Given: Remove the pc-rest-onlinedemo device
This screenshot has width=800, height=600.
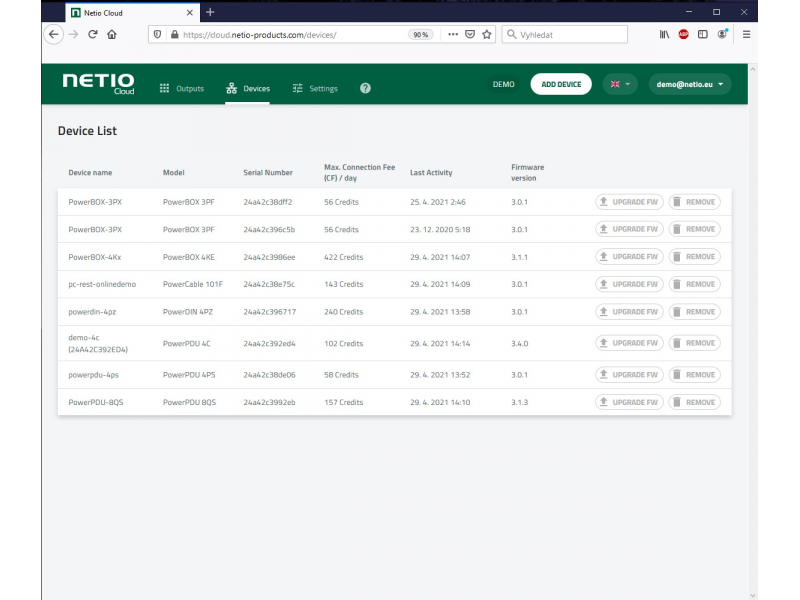Looking at the screenshot, I should tap(694, 284).
